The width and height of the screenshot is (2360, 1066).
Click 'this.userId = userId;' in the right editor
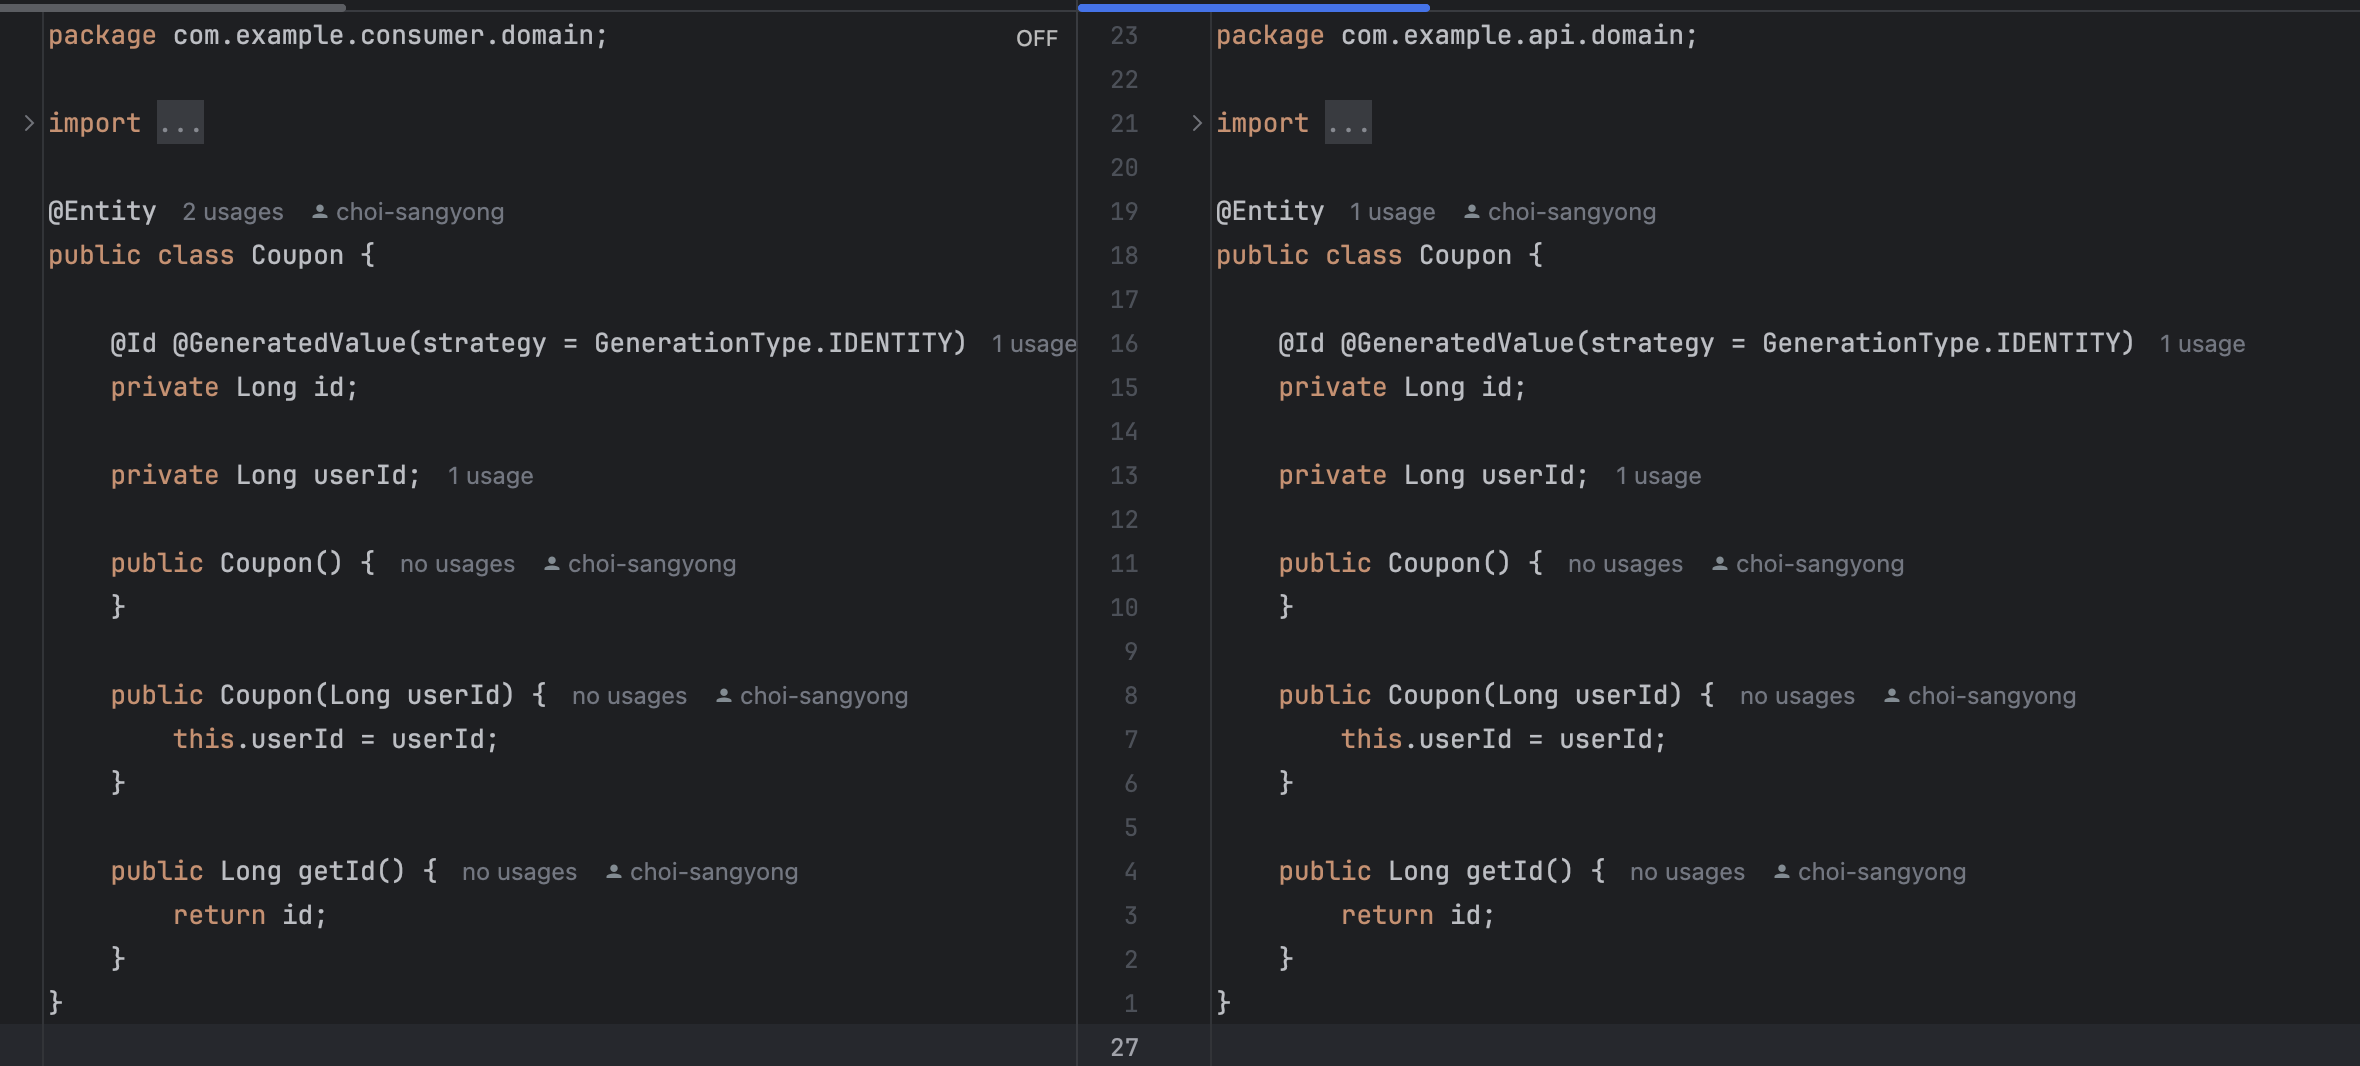pos(1503,740)
